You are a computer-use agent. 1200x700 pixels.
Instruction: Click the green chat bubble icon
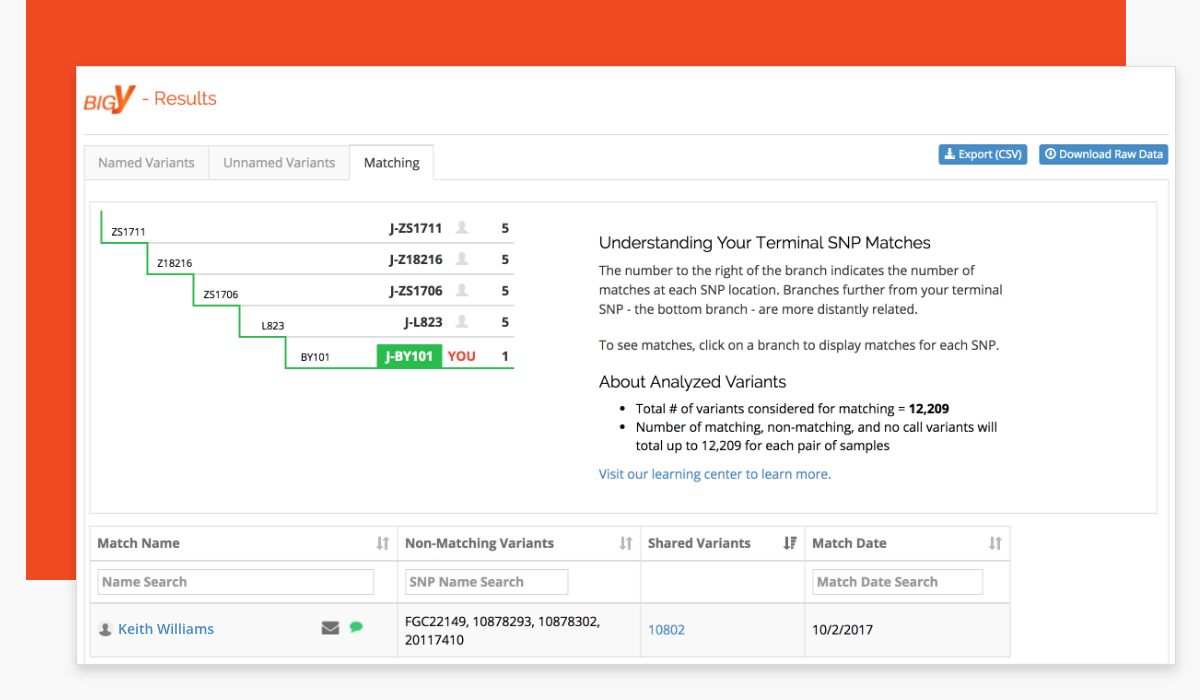coord(356,627)
